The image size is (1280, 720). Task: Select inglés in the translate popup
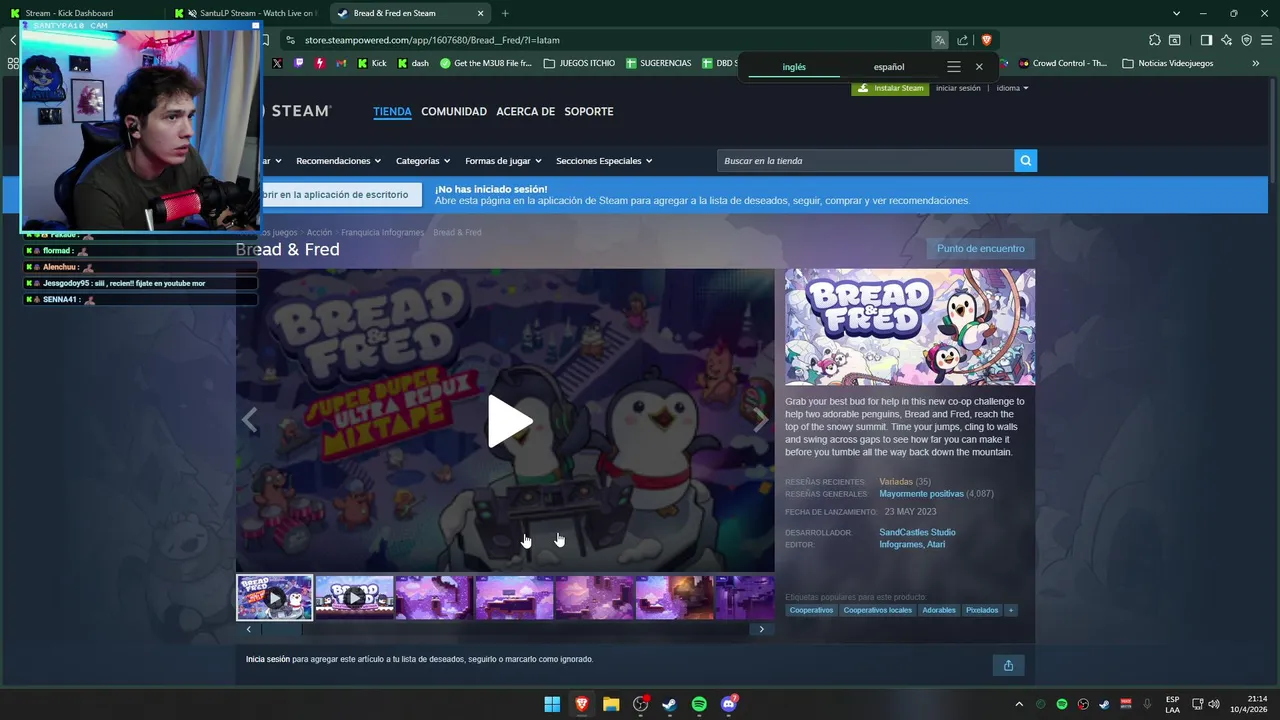(x=794, y=67)
